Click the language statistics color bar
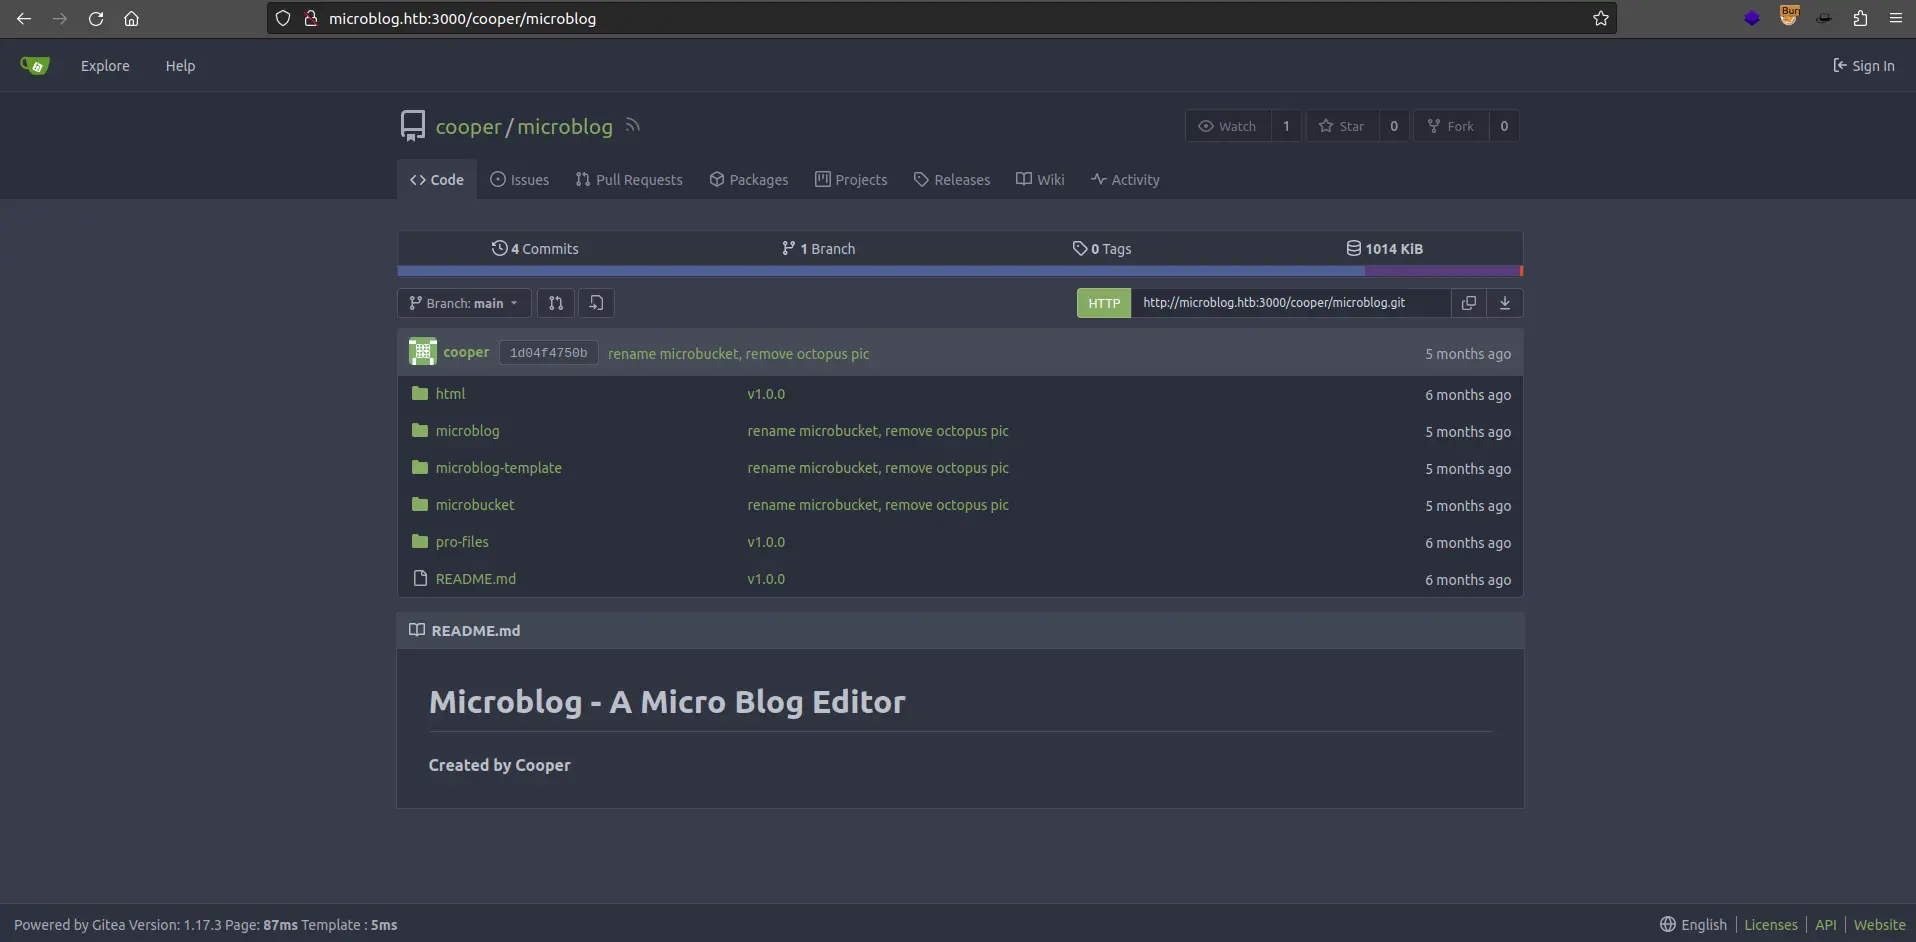Screen dimensions: 1916x942 point(960,271)
